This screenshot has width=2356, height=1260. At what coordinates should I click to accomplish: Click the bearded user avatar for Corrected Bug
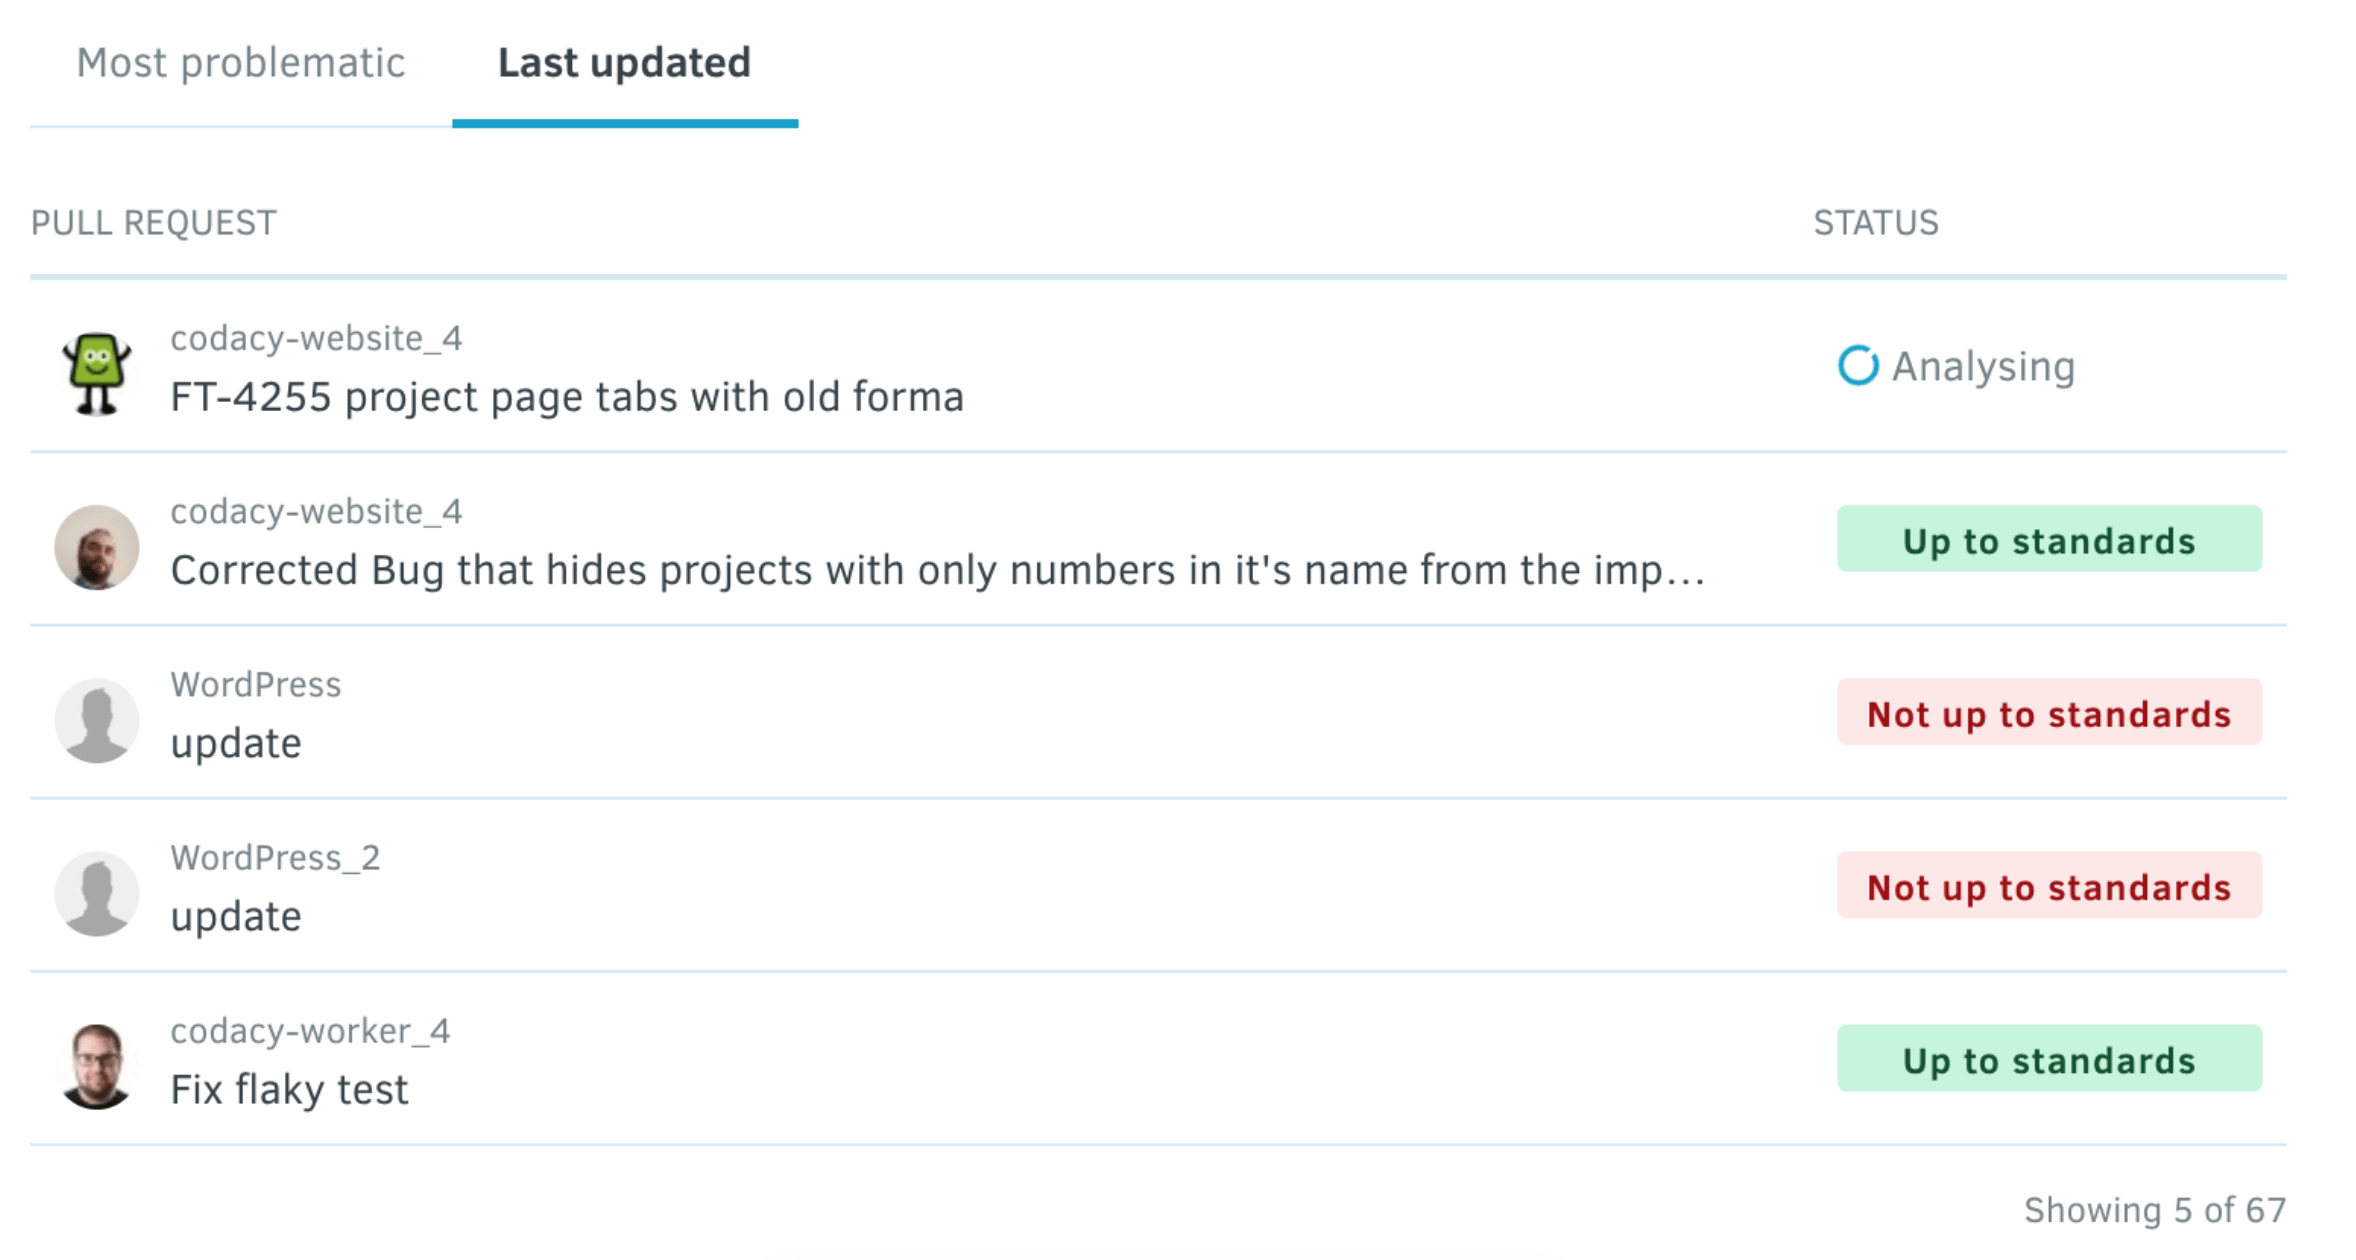click(96, 546)
